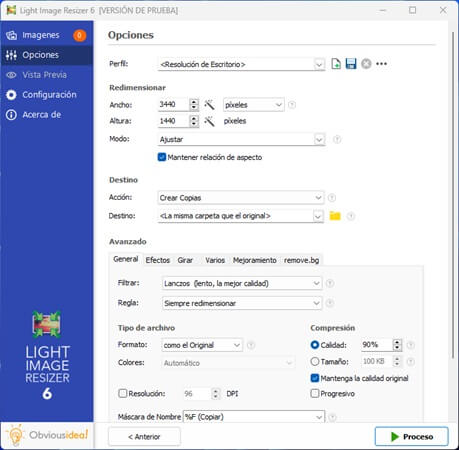The image size is (459, 450).
Task: Save the current profile with the floppy disk icon
Action: (351, 63)
